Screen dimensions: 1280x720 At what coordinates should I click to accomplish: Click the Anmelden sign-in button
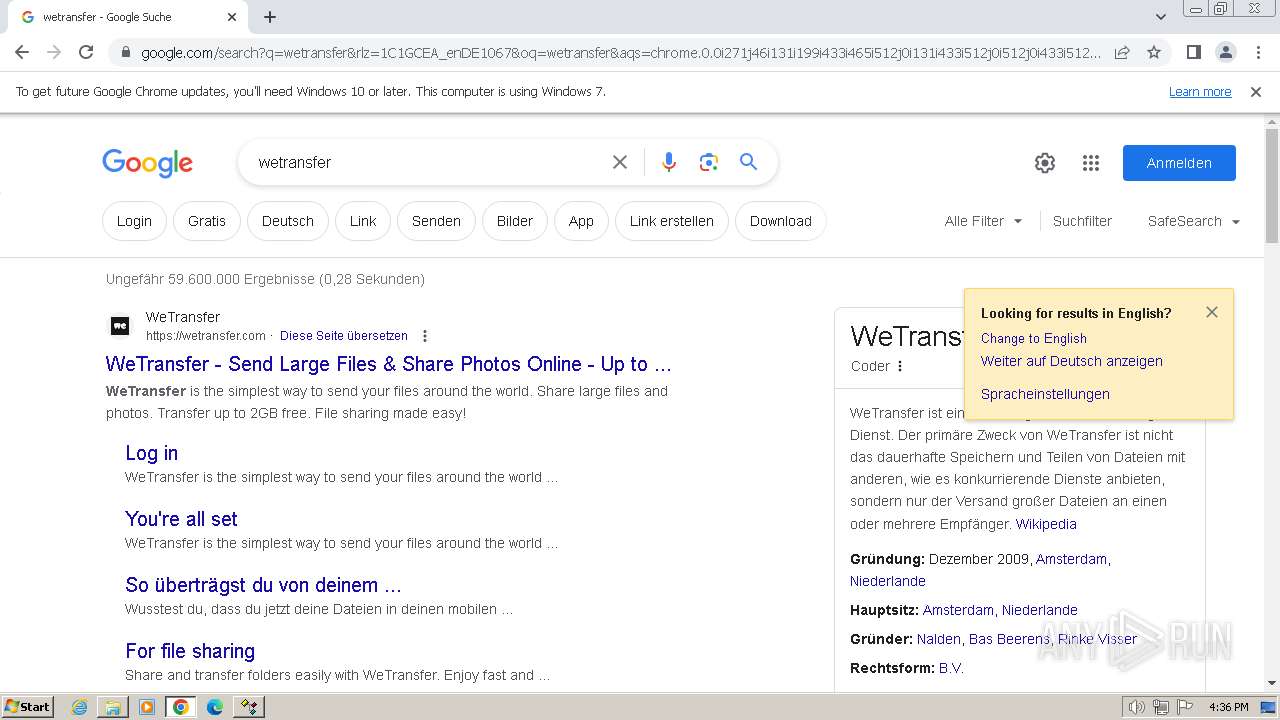pyautogui.click(x=1179, y=163)
